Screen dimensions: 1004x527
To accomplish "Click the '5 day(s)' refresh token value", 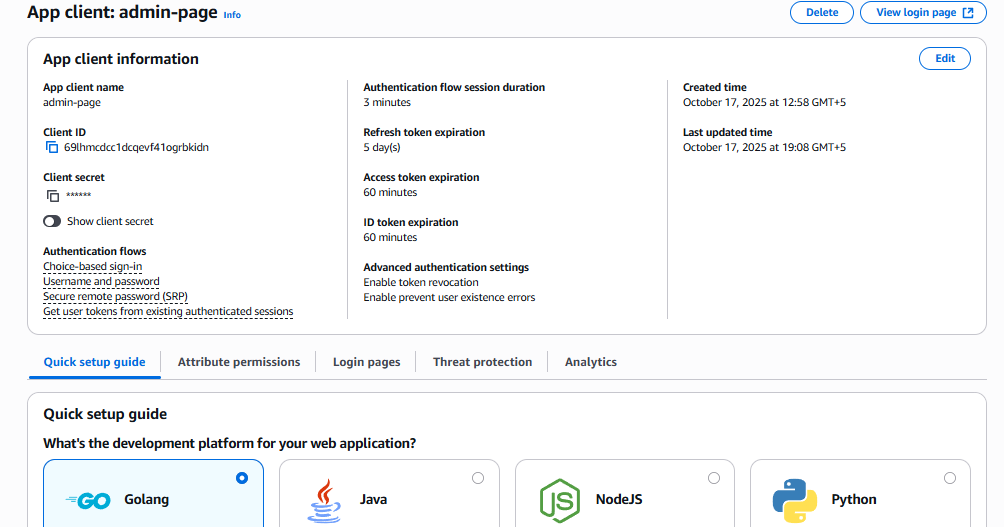I will [x=382, y=147].
